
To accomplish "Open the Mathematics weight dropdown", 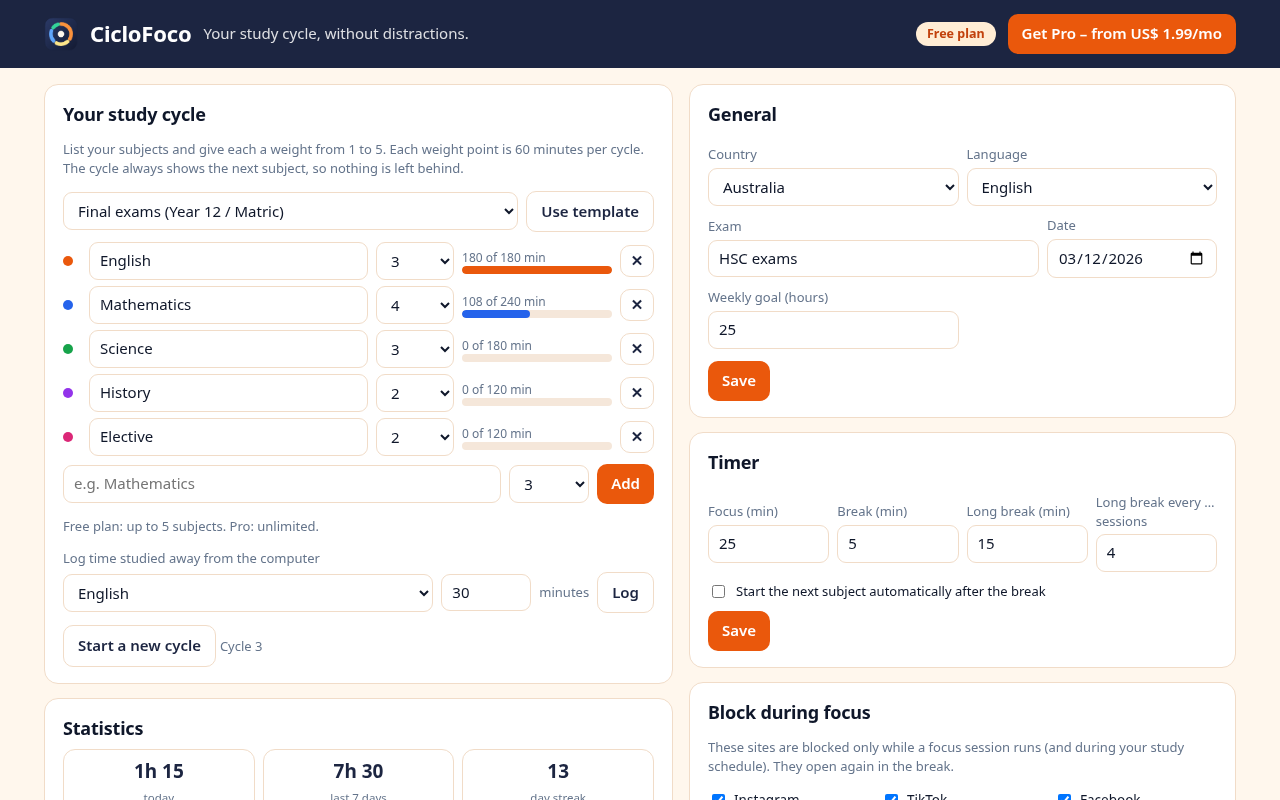I will (x=415, y=305).
